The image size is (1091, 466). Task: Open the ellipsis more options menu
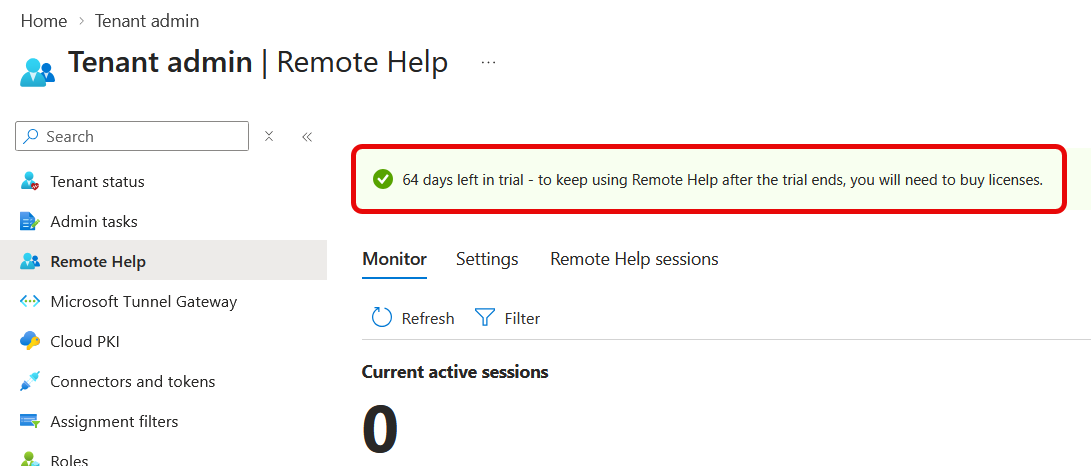[488, 63]
